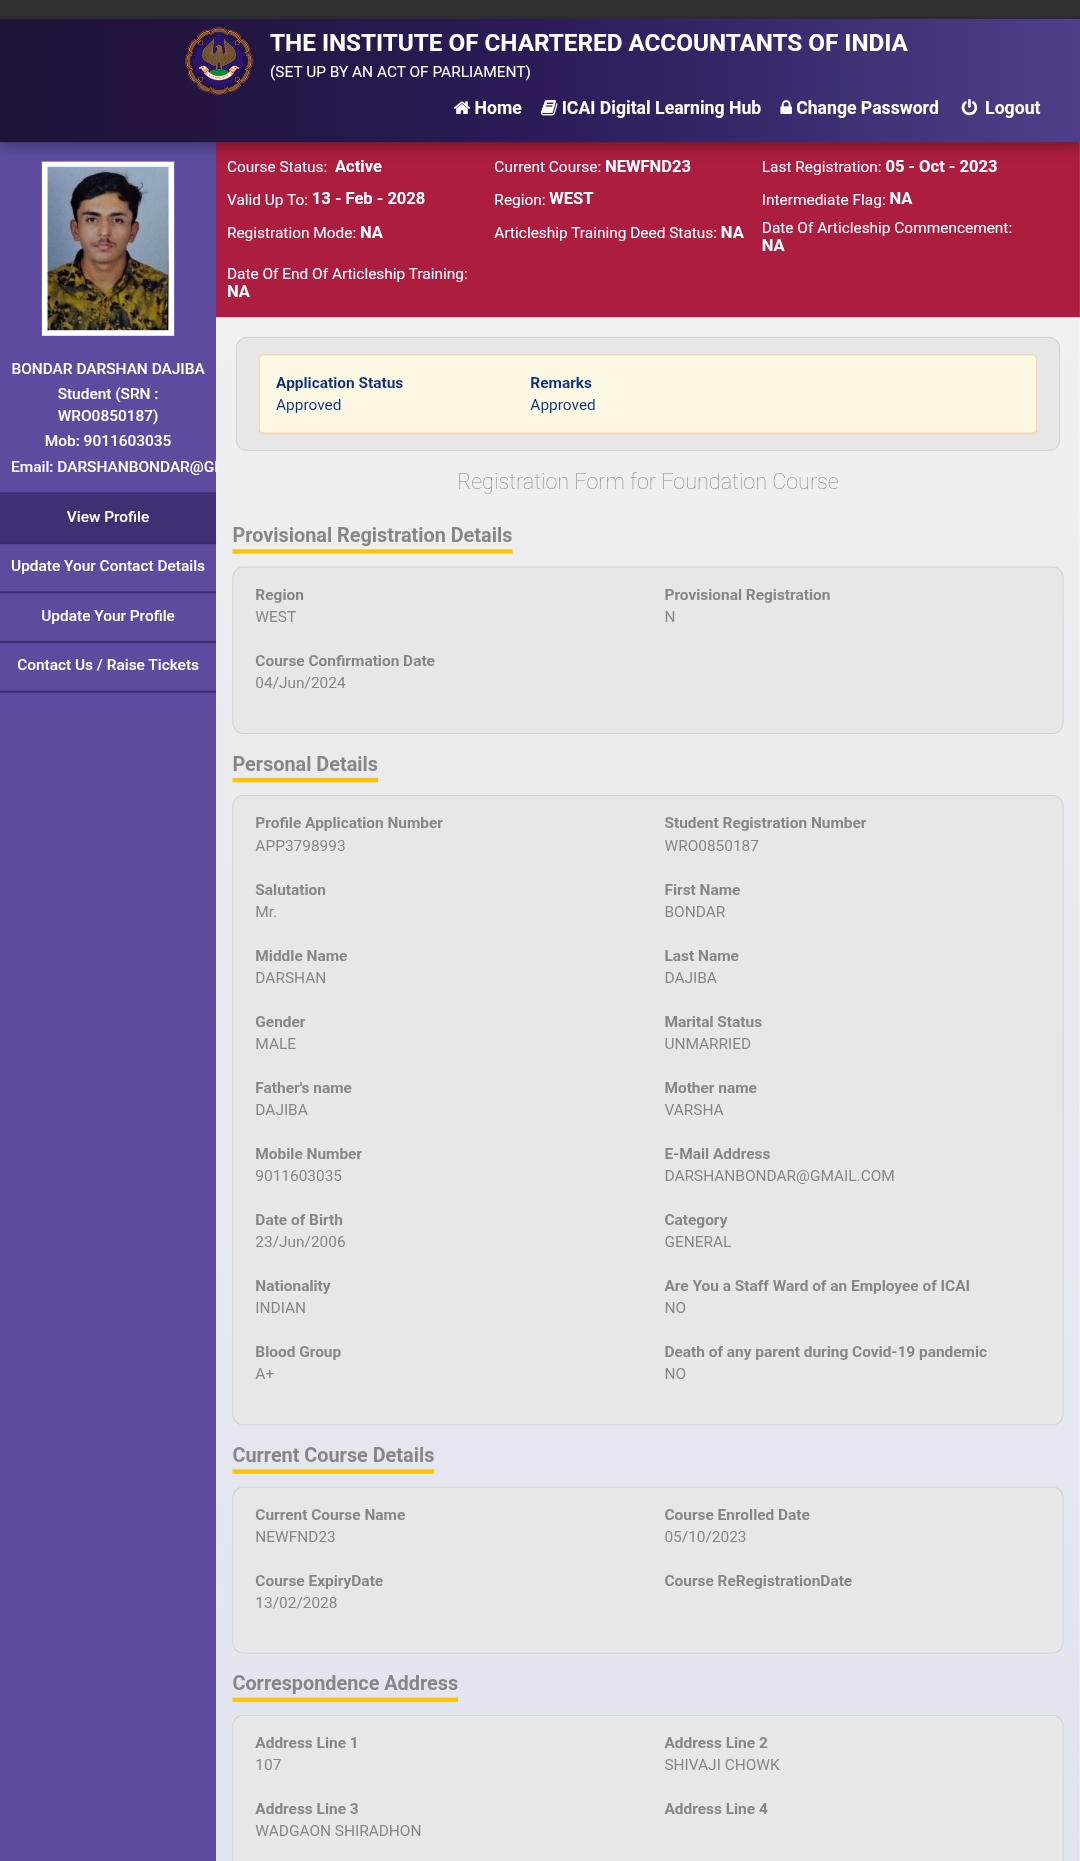Click the E-Mail Address value DARSHANBONDAR@GMAIL.COM
Viewport: 1080px width, 1861px height.
click(779, 1176)
